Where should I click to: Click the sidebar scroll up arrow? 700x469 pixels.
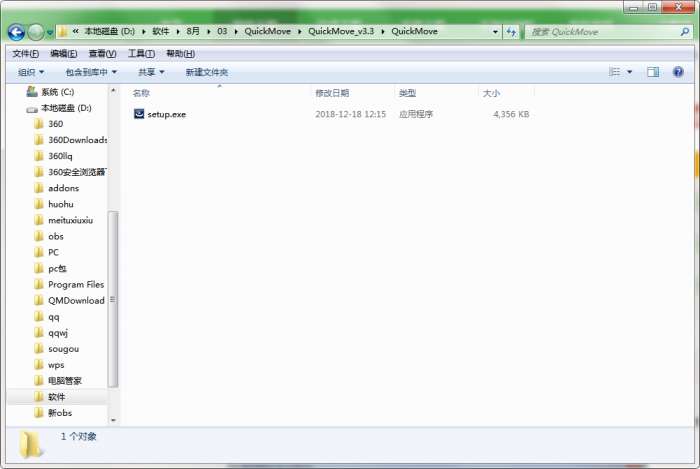tap(113, 91)
